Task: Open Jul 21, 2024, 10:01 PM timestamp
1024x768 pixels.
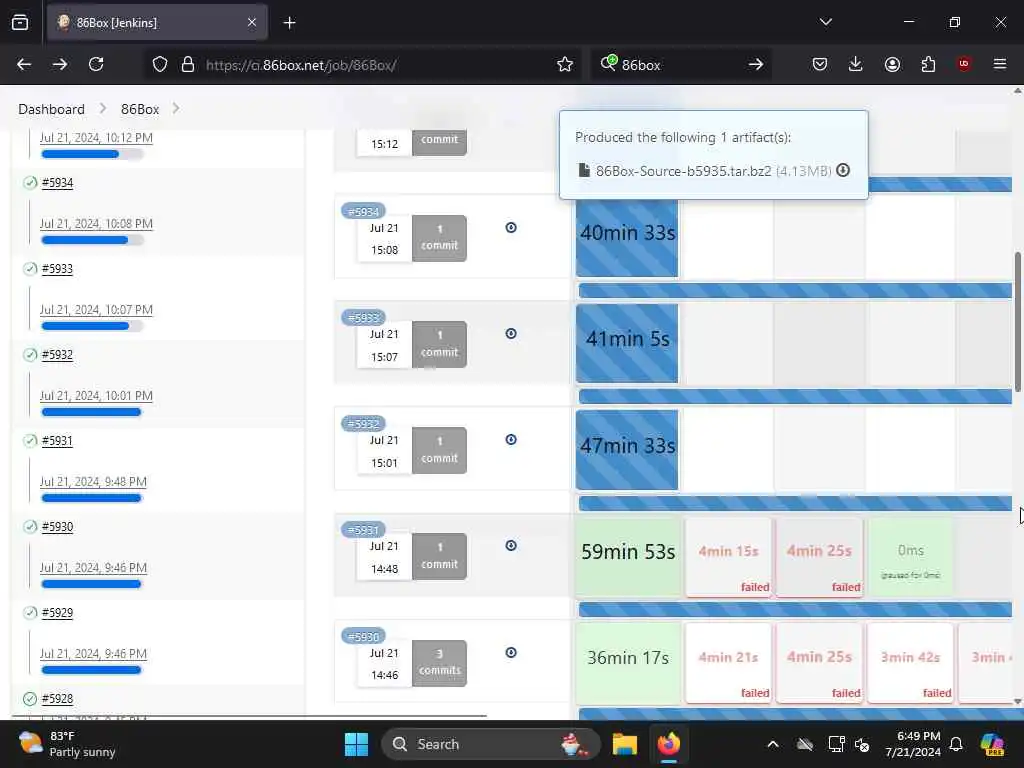Action: click(96, 396)
